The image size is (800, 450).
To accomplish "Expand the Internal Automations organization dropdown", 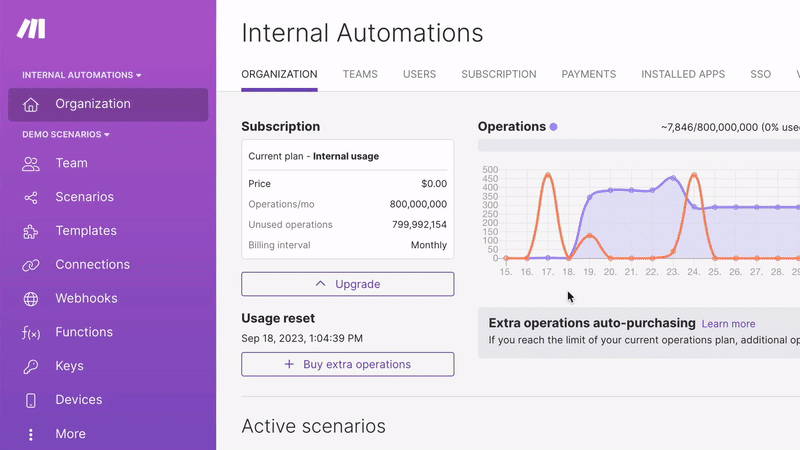I will coord(82,75).
